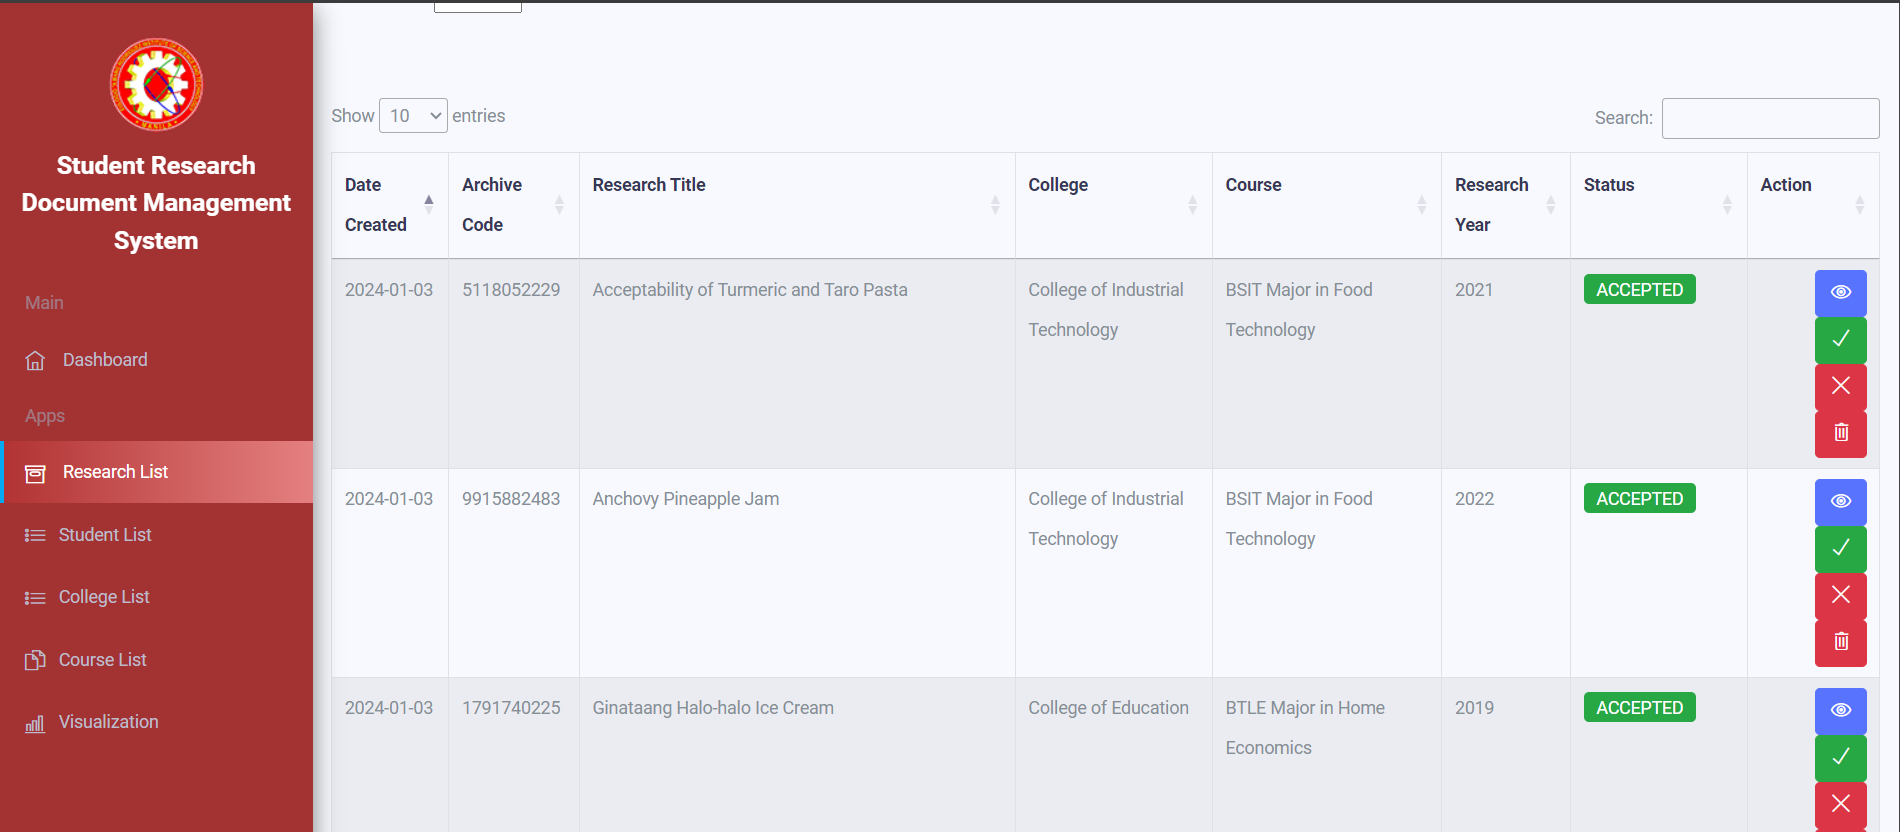Click the Search input field

[1770, 118]
